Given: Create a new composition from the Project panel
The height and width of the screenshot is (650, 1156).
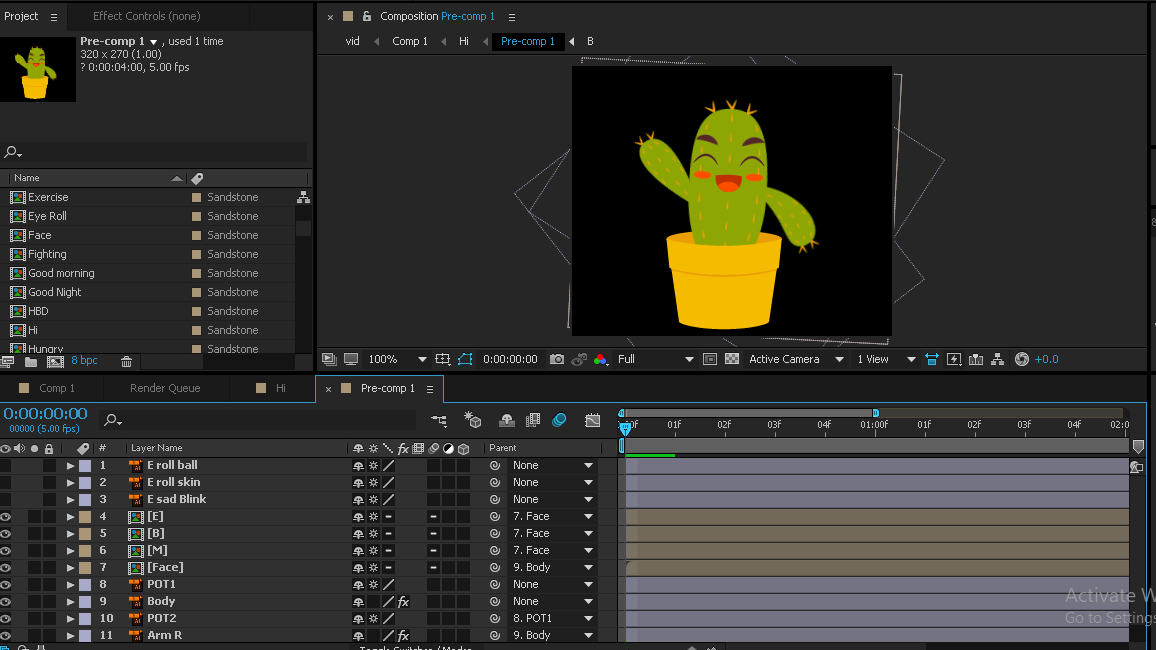Looking at the screenshot, I should pyautogui.click(x=55, y=362).
